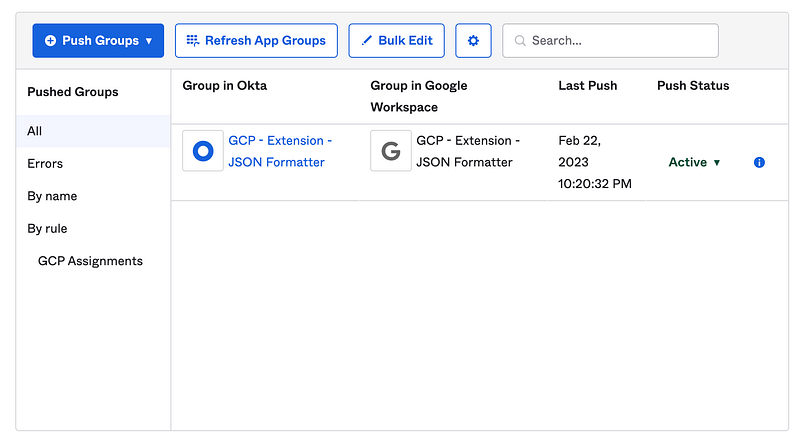Image resolution: width=800 pixels, height=442 pixels.
Task: Click the Okta circle logo icon
Action: coord(203,151)
